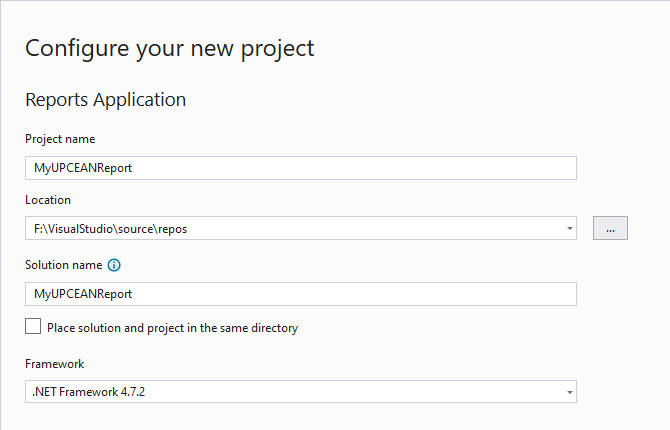This screenshot has height=430, width=670.
Task: Click the MyUPCEANReport text in Solution name
Action: [x=83, y=295]
